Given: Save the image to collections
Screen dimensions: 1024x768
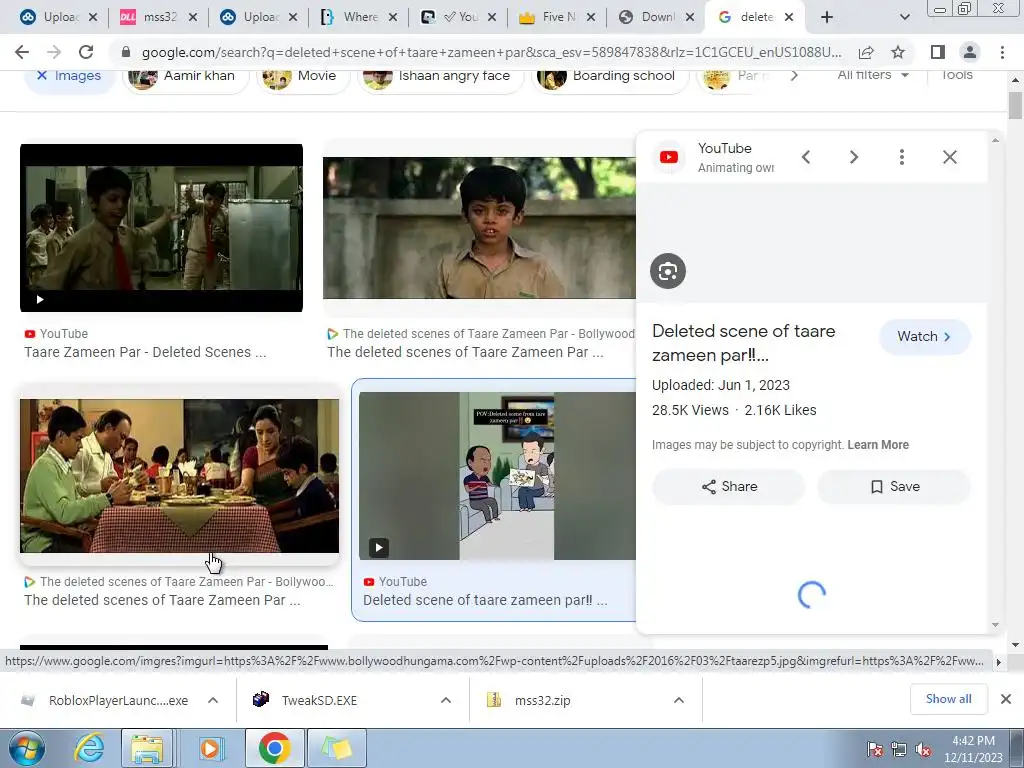Looking at the screenshot, I should (x=894, y=487).
